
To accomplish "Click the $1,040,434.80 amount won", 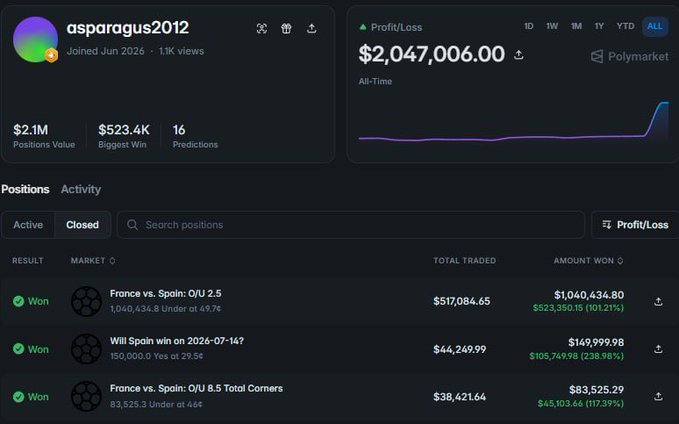I will [x=589, y=295].
